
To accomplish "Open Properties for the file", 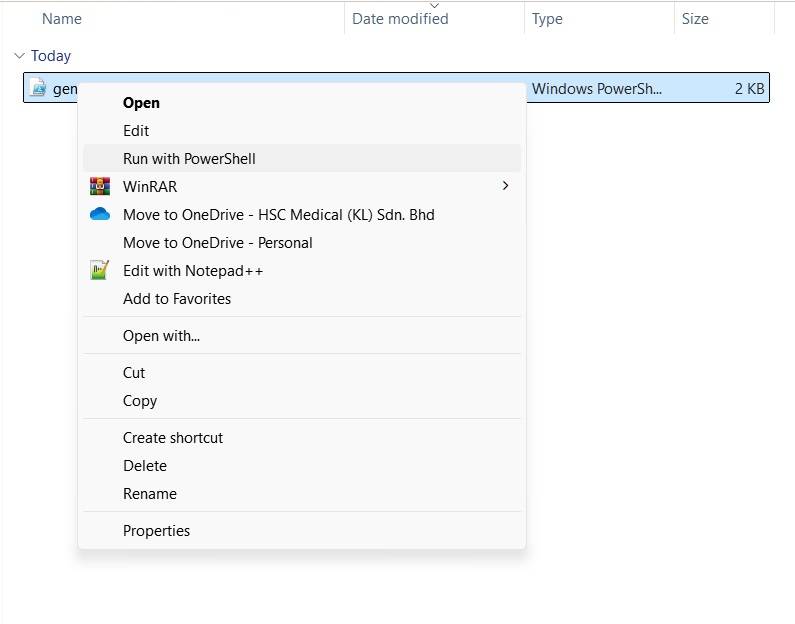I will (156, 530).
